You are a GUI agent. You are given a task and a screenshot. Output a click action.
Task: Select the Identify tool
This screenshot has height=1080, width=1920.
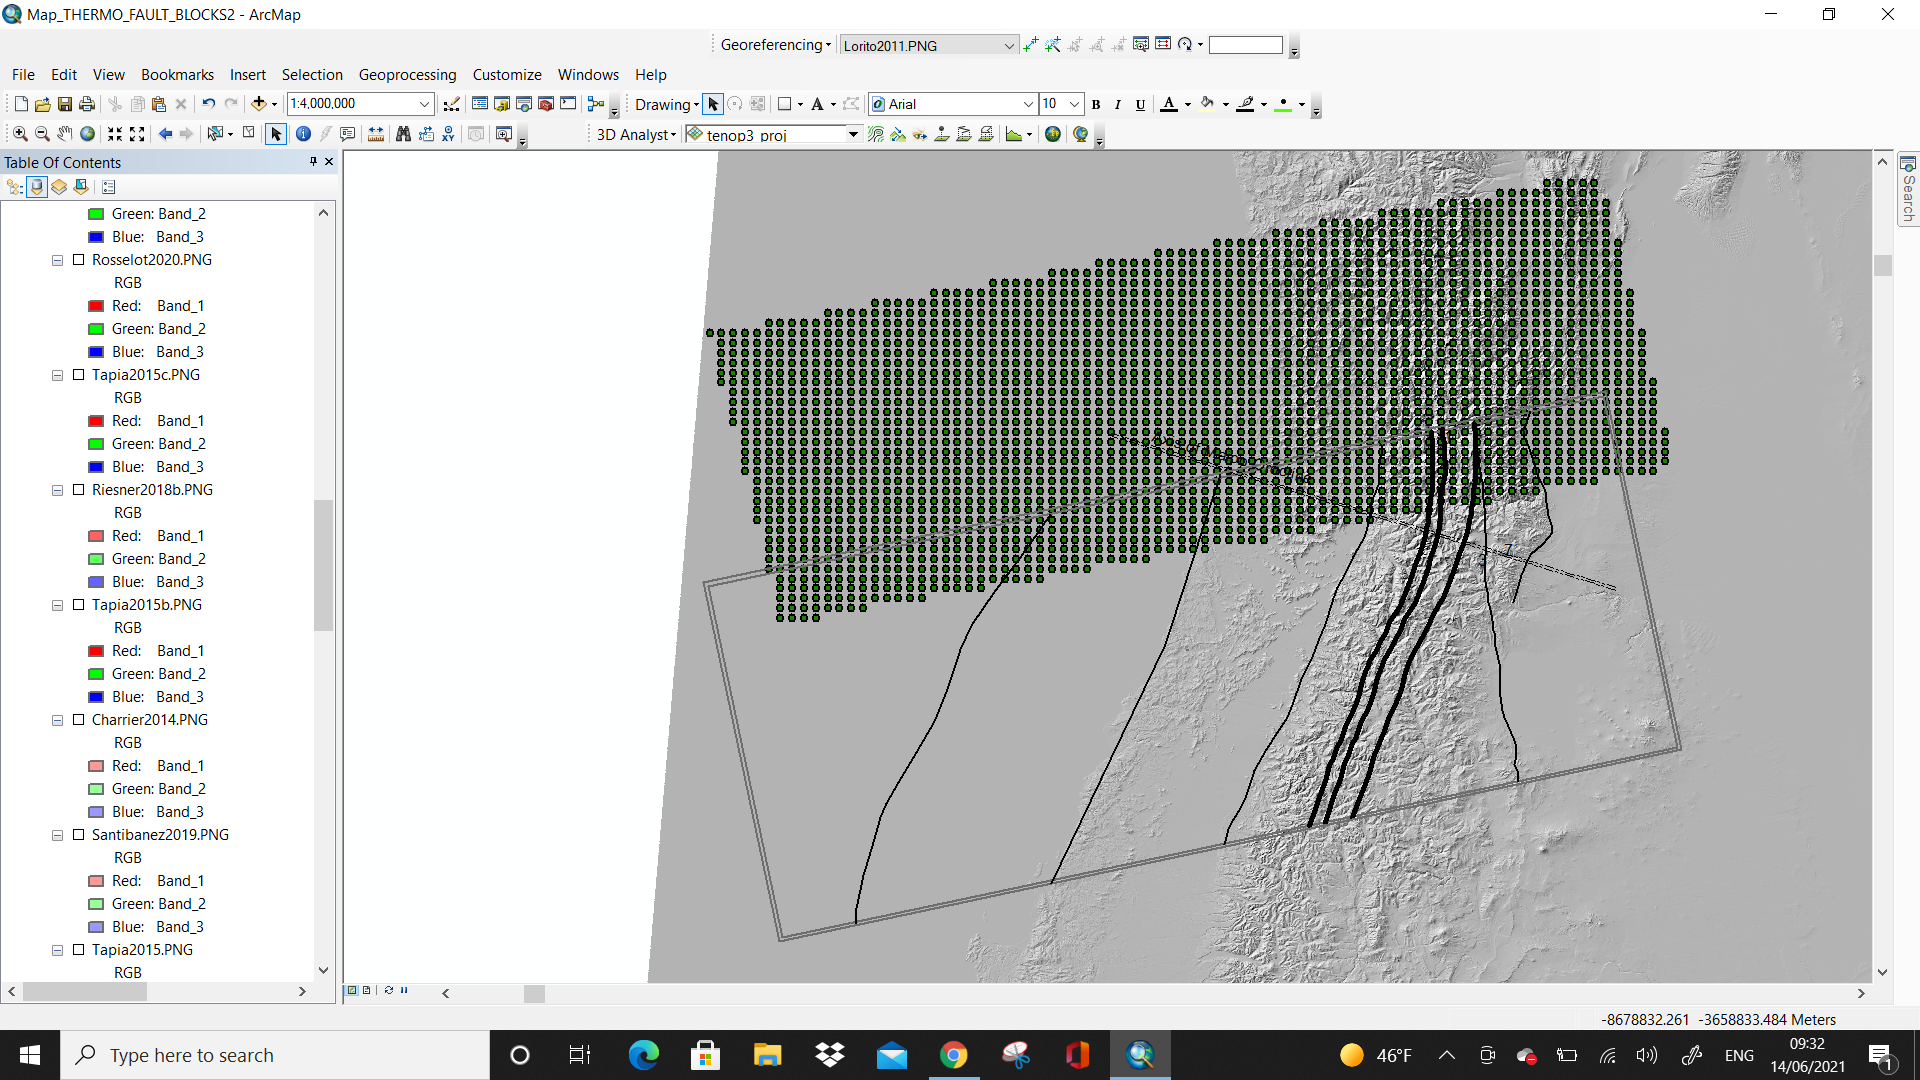302,133
